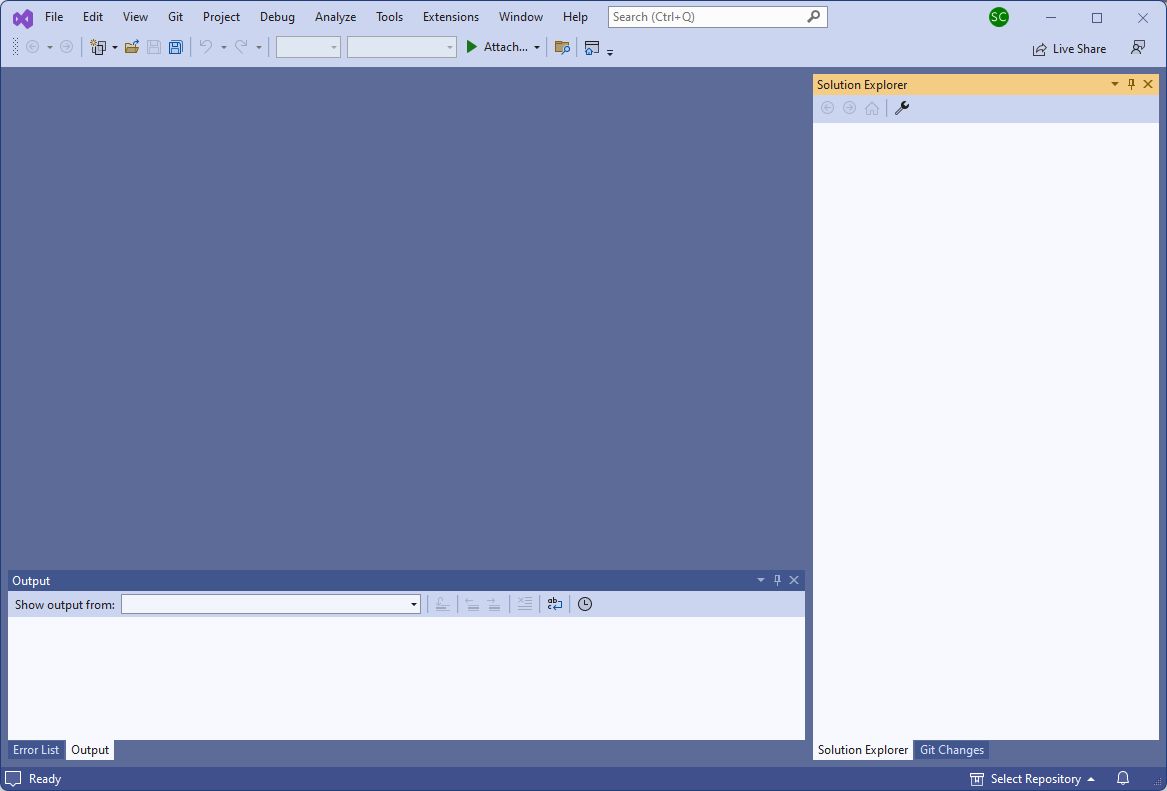Click the New Project toolbar icon
The width and height of the screenshot is (1167, 791).
tap(98, 47)
